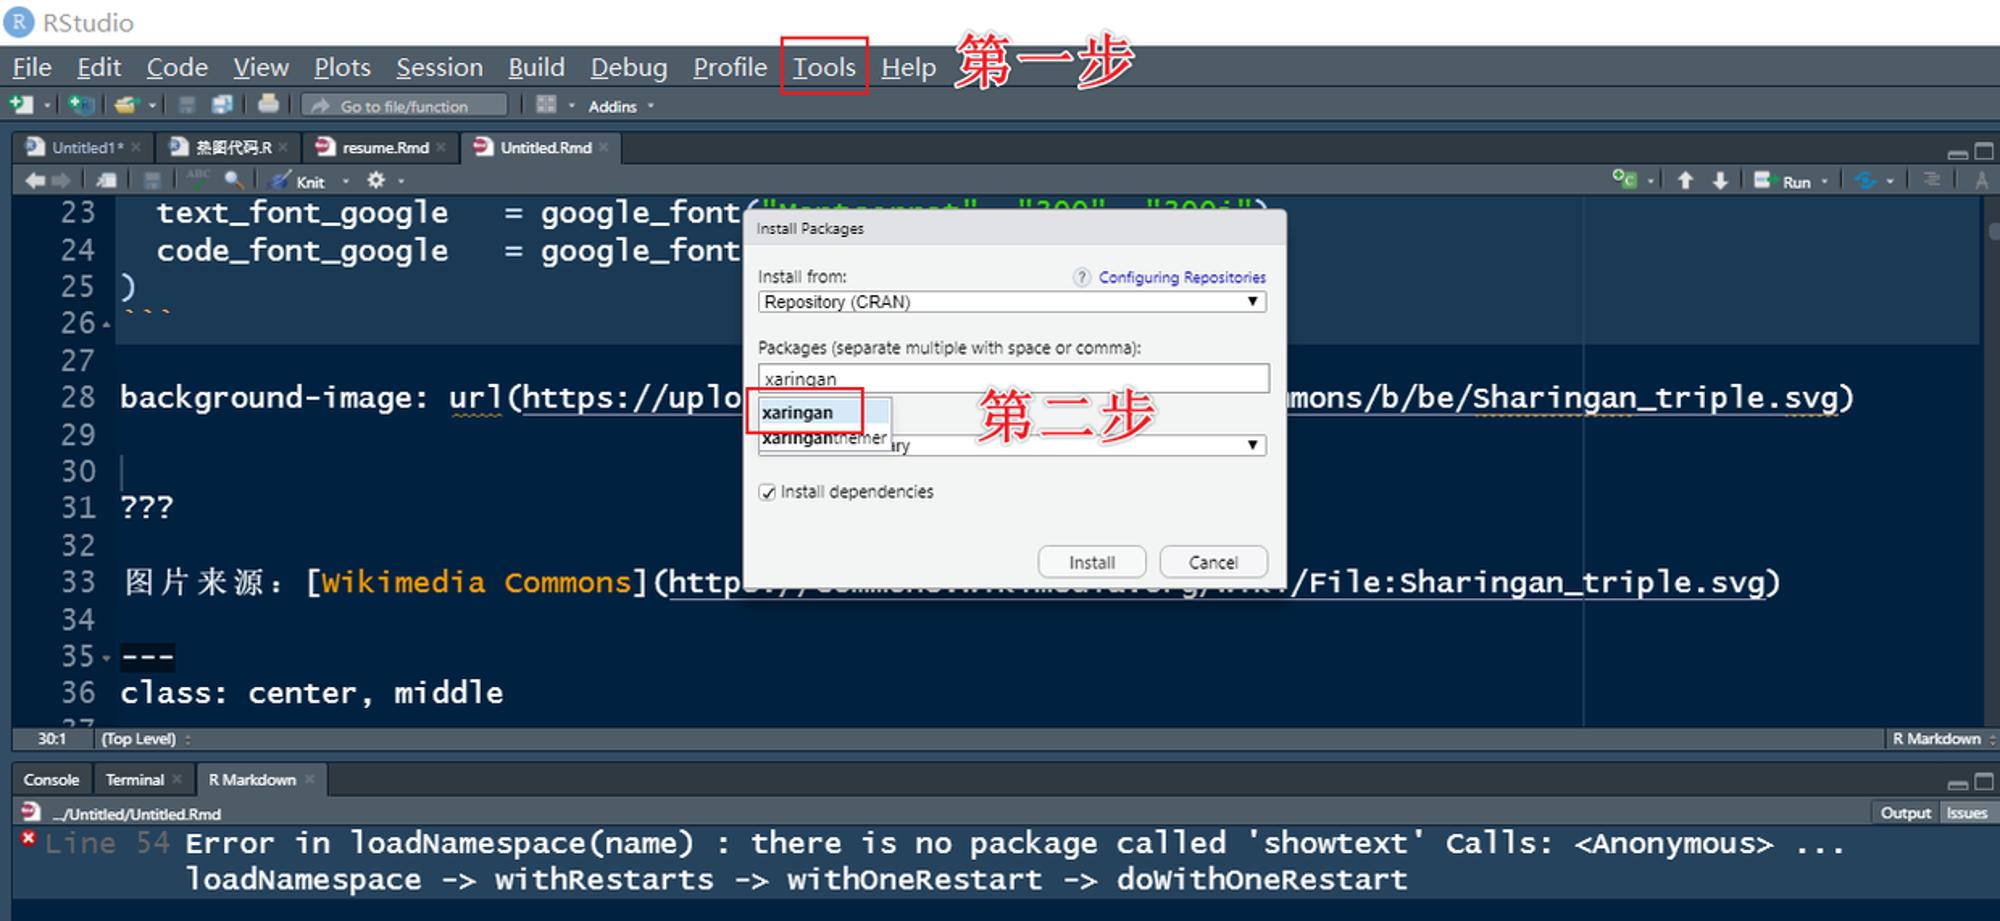The image size is (2000, 921).
Task: Minimize the source editor pane
Action: pos(1958,154)
